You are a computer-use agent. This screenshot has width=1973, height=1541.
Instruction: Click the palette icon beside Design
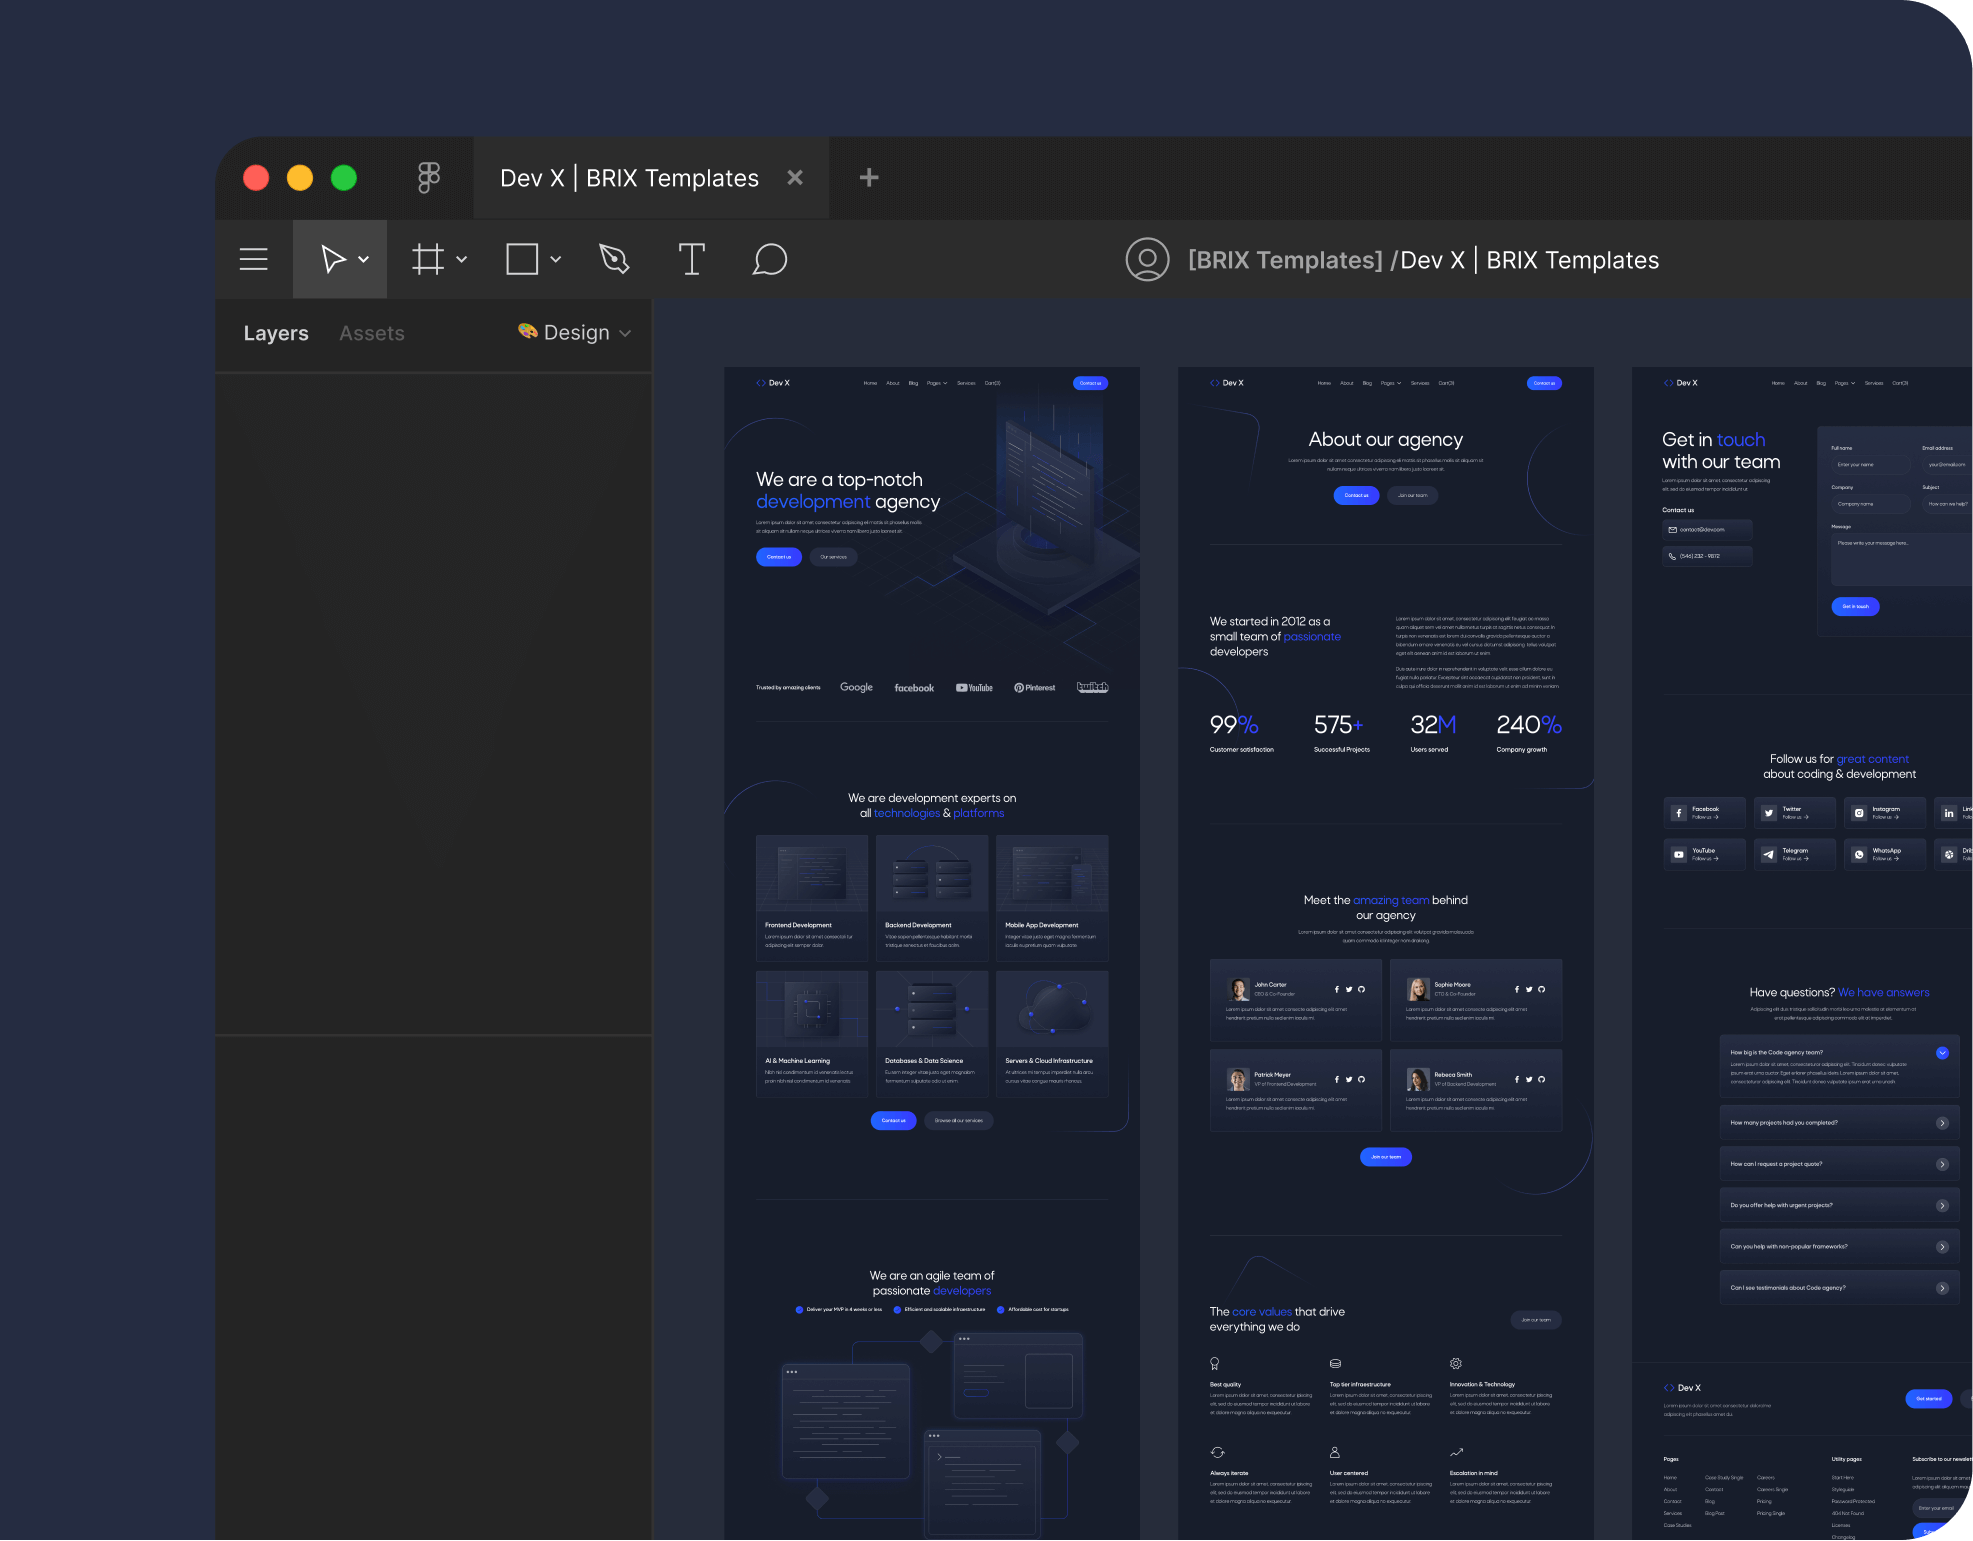pyautogui.click(x=528, y=332)
